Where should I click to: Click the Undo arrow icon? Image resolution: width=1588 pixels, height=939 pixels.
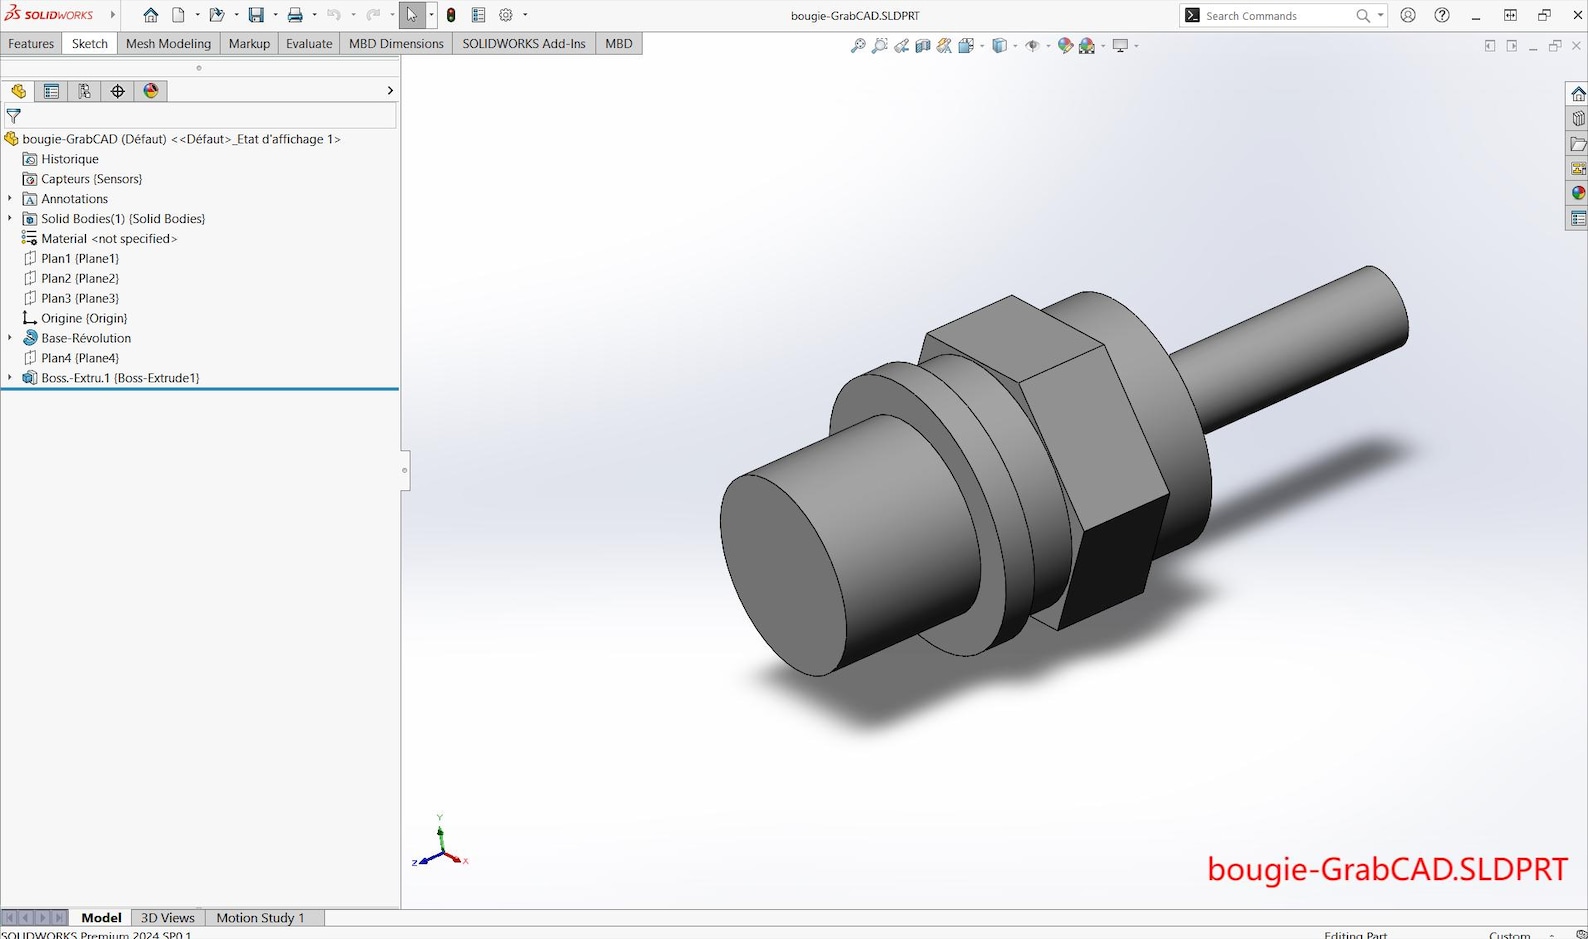pos(334,15)
